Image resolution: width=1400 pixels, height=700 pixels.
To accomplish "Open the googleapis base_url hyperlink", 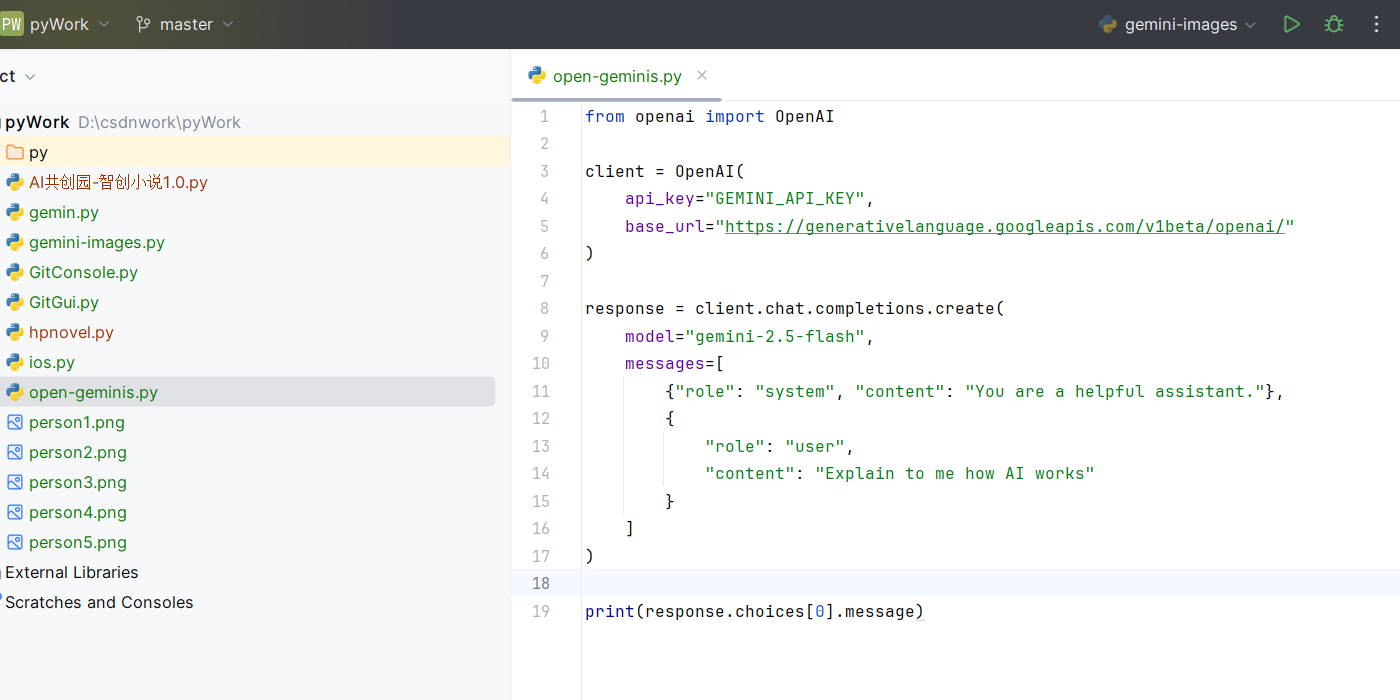I will click(1007, 226).
